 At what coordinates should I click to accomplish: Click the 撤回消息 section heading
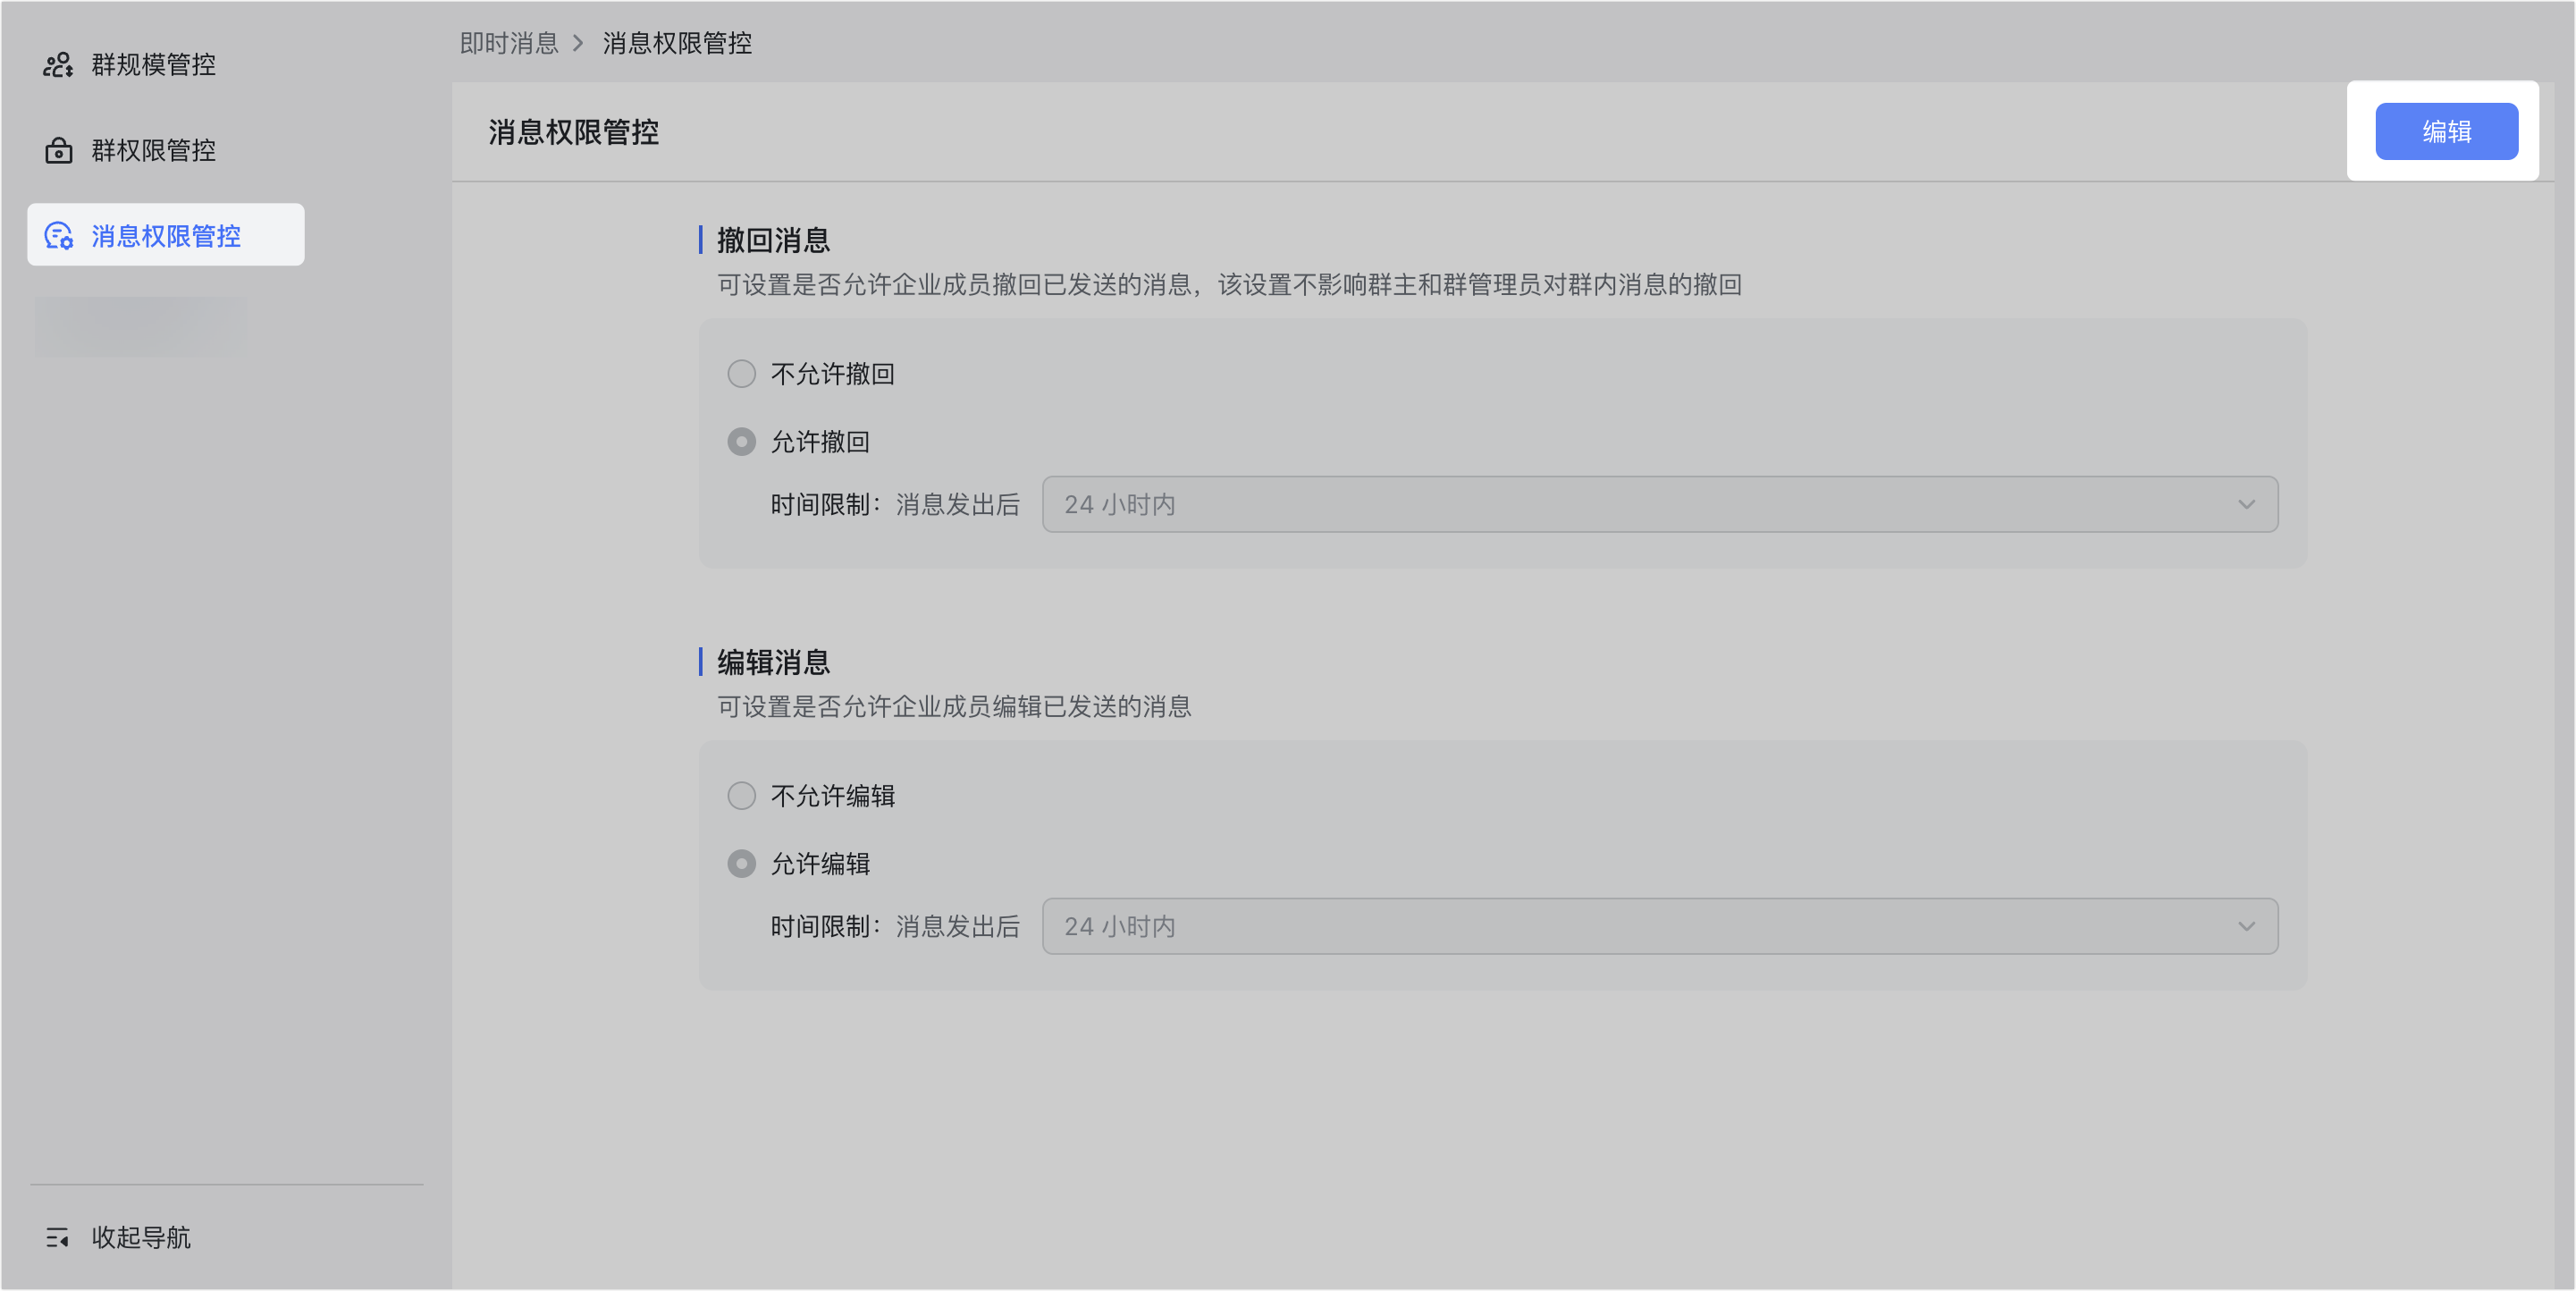coord(773,240)
